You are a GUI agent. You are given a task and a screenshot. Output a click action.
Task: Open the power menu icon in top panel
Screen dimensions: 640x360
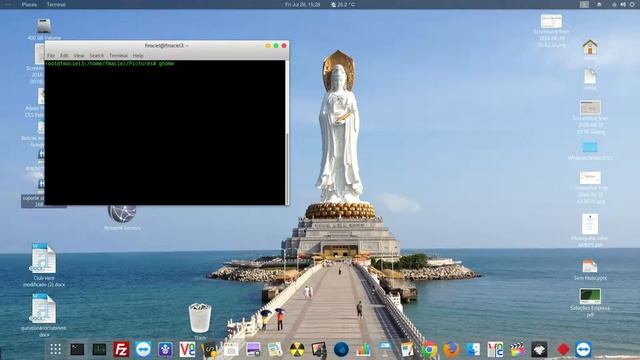632,4
